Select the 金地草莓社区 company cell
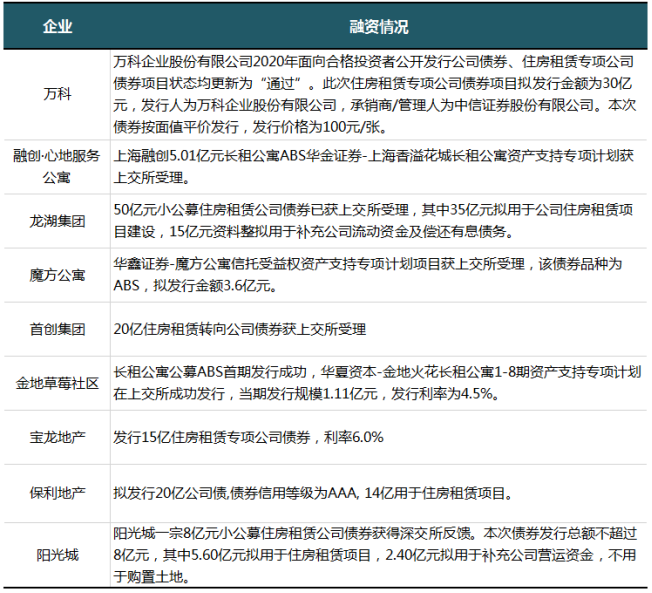652x593 pixels. (x=57, y=383)
